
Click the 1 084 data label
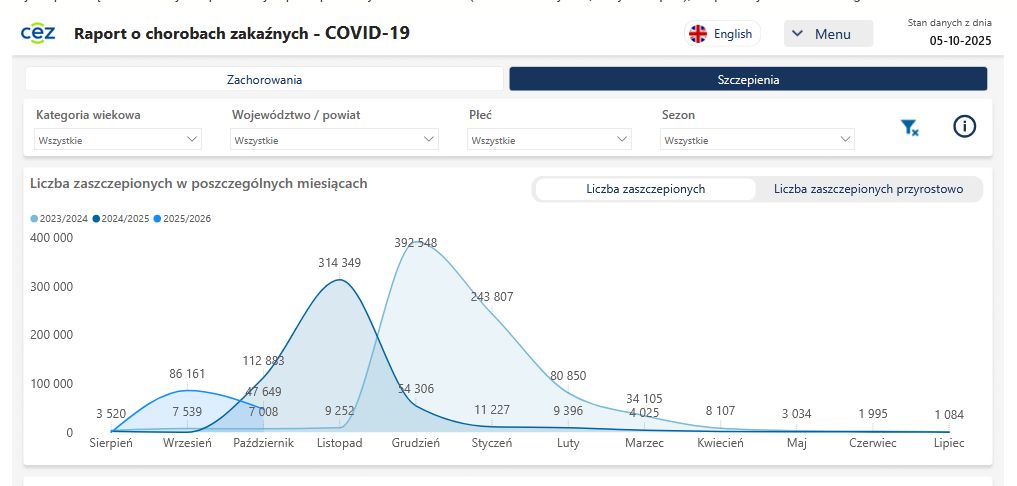pos(949,415)
